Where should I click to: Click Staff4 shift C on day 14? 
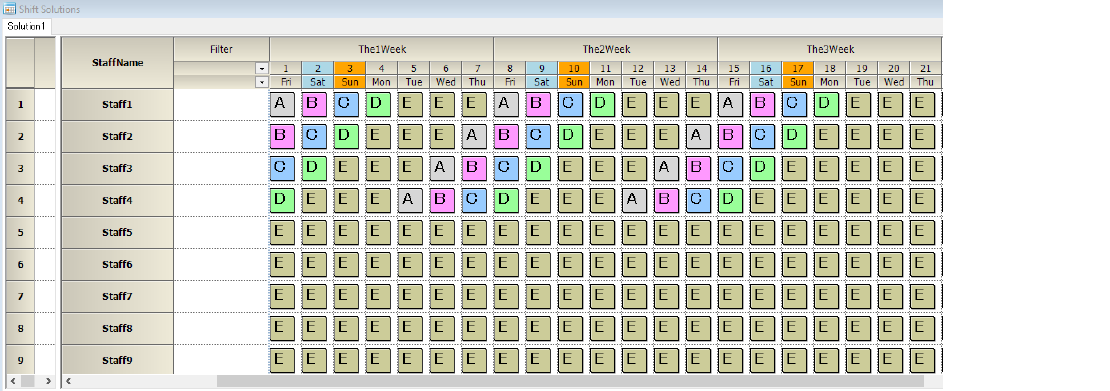point(699,200)
